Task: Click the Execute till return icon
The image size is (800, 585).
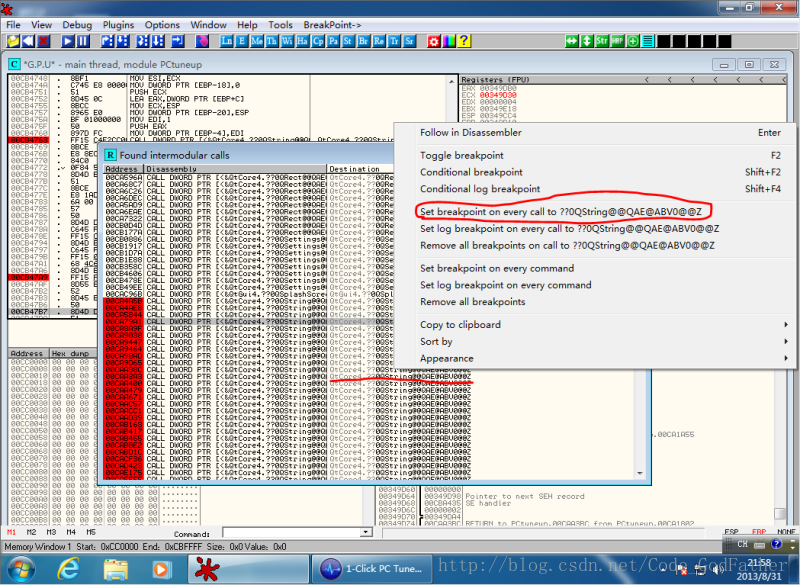Action: 178,41
